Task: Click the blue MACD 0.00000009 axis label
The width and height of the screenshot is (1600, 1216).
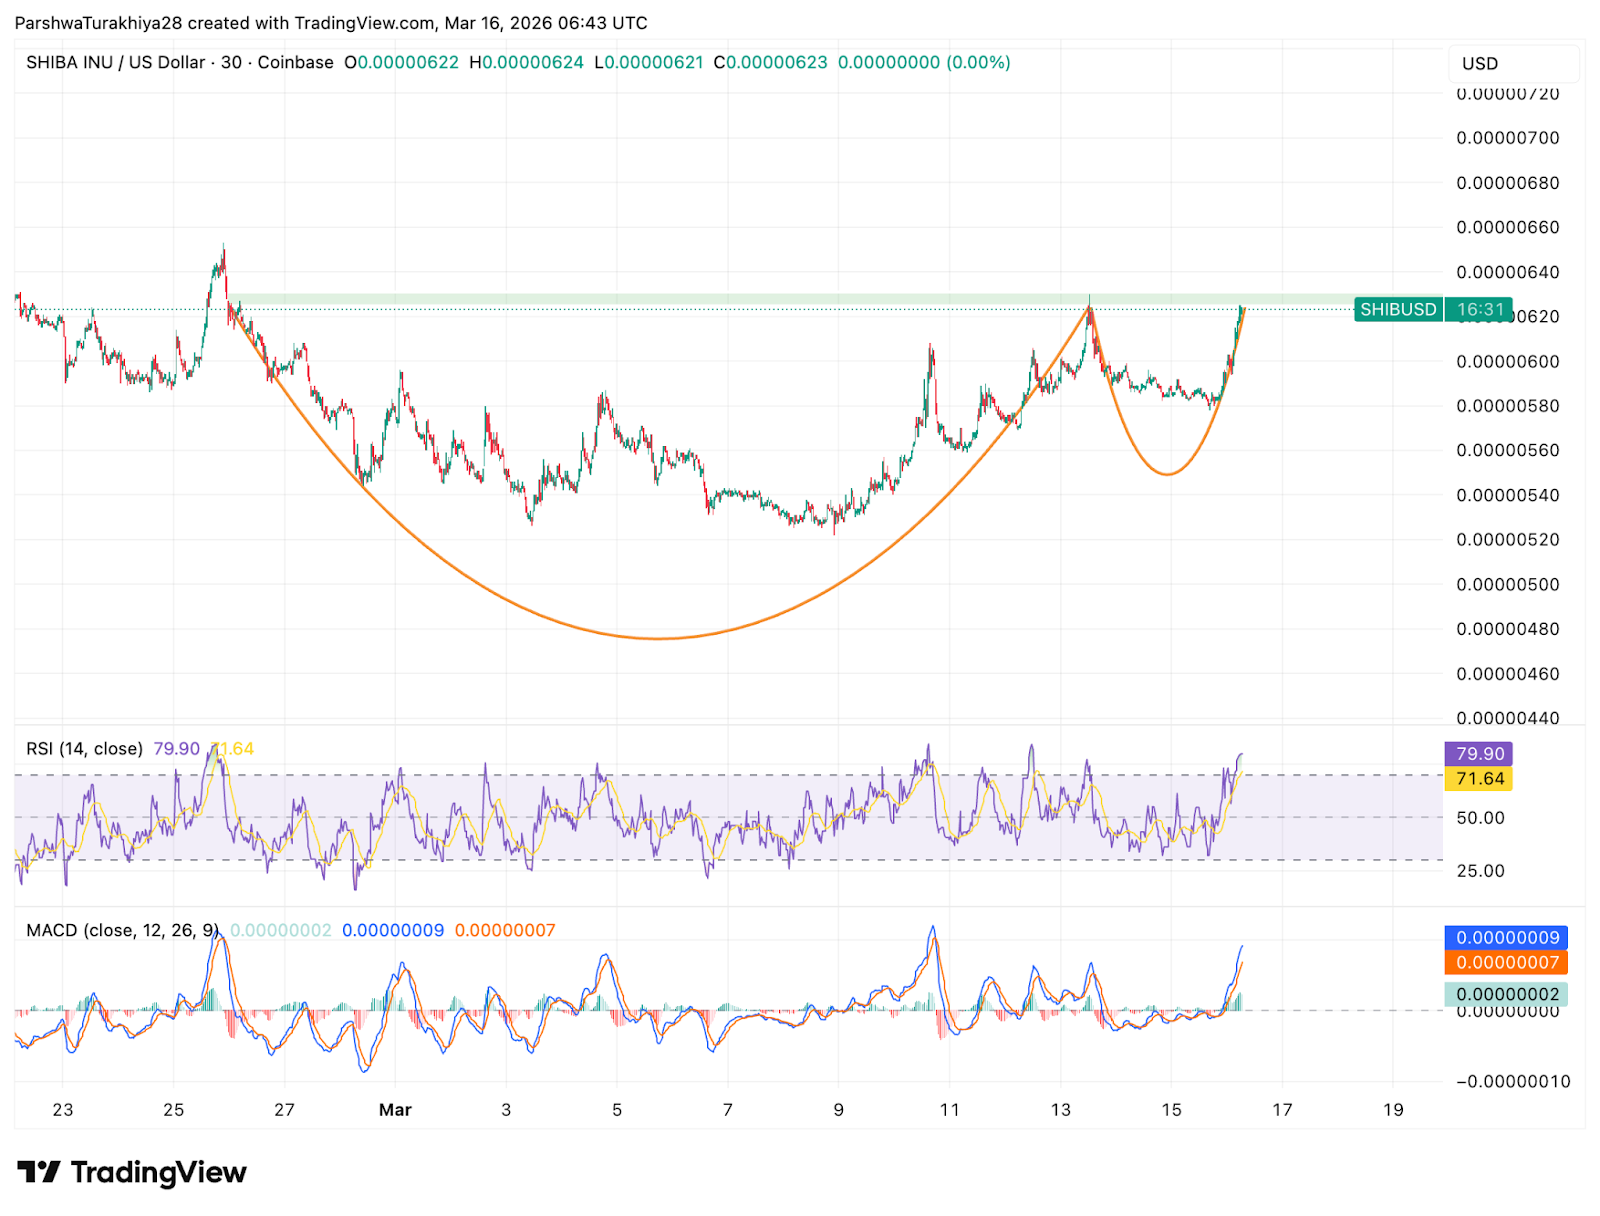Action: [1506, 937]
